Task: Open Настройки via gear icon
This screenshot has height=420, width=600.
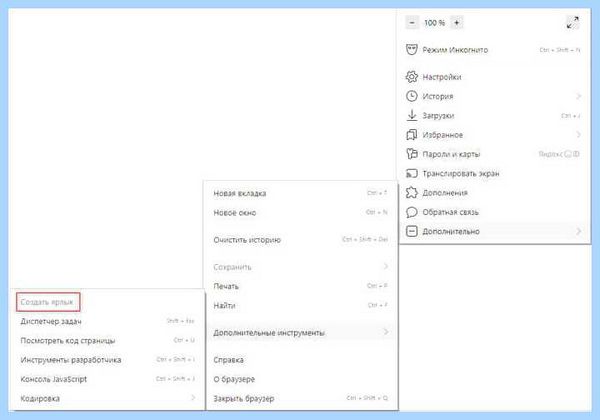Action: pos(412,77)
